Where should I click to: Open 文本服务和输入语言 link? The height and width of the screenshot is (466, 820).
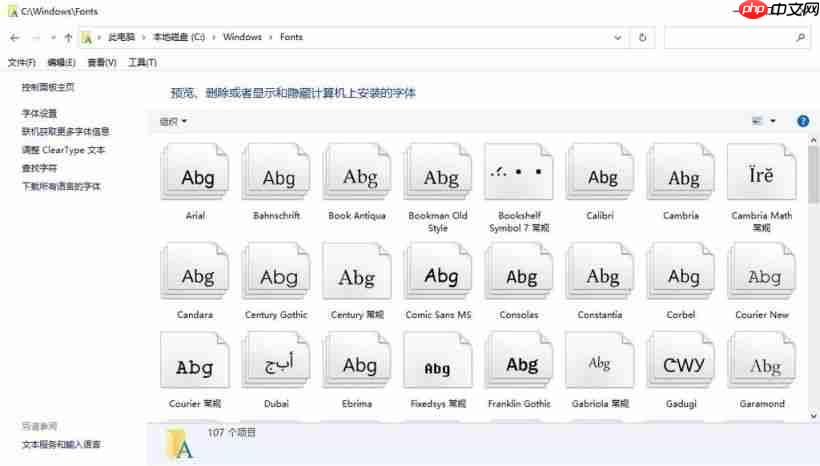pos(61,445)
